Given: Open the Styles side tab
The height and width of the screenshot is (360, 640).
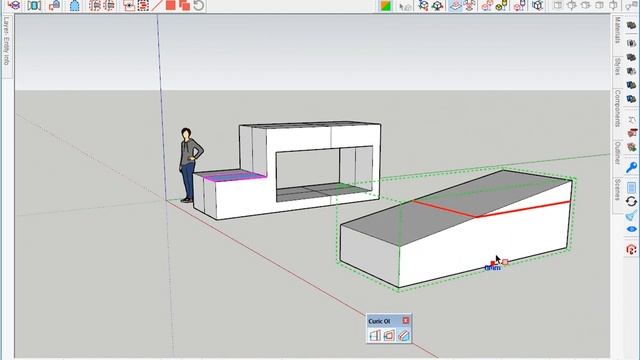Looking at the screenshot, I should coord(618,66).
